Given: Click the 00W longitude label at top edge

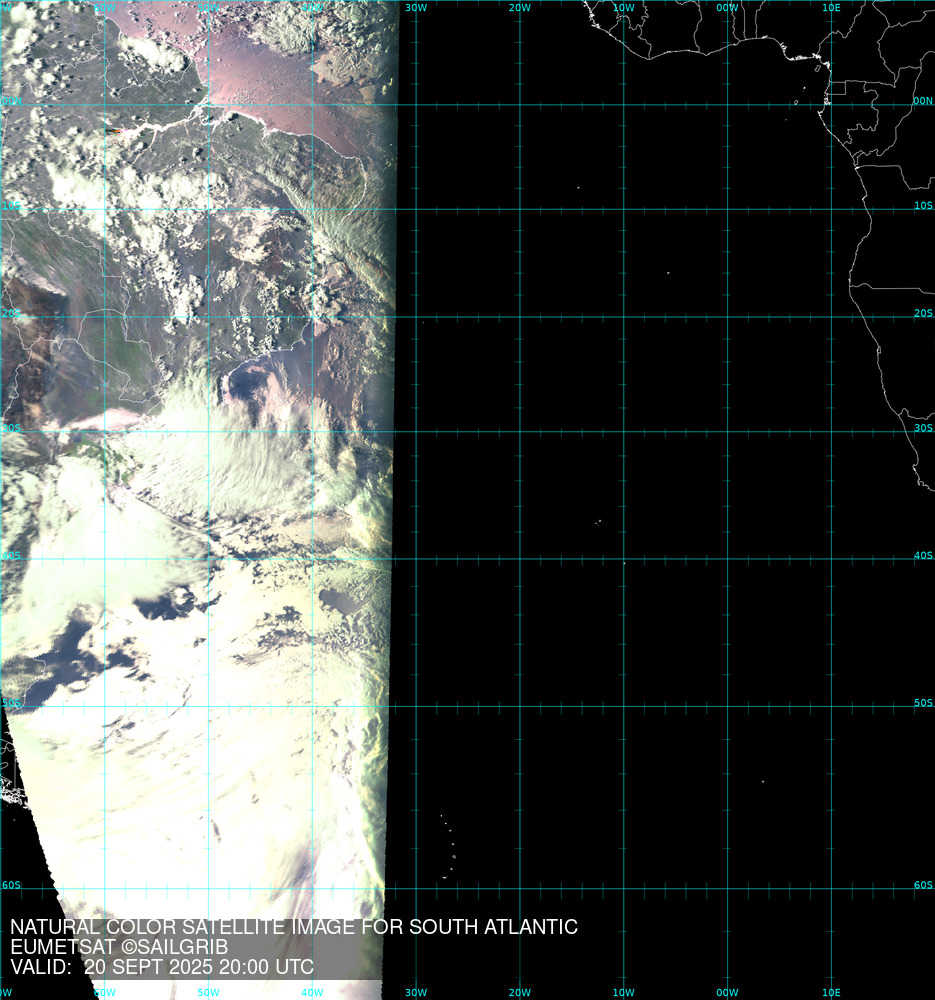Looking at the screenshot, I should coord(727,8).
